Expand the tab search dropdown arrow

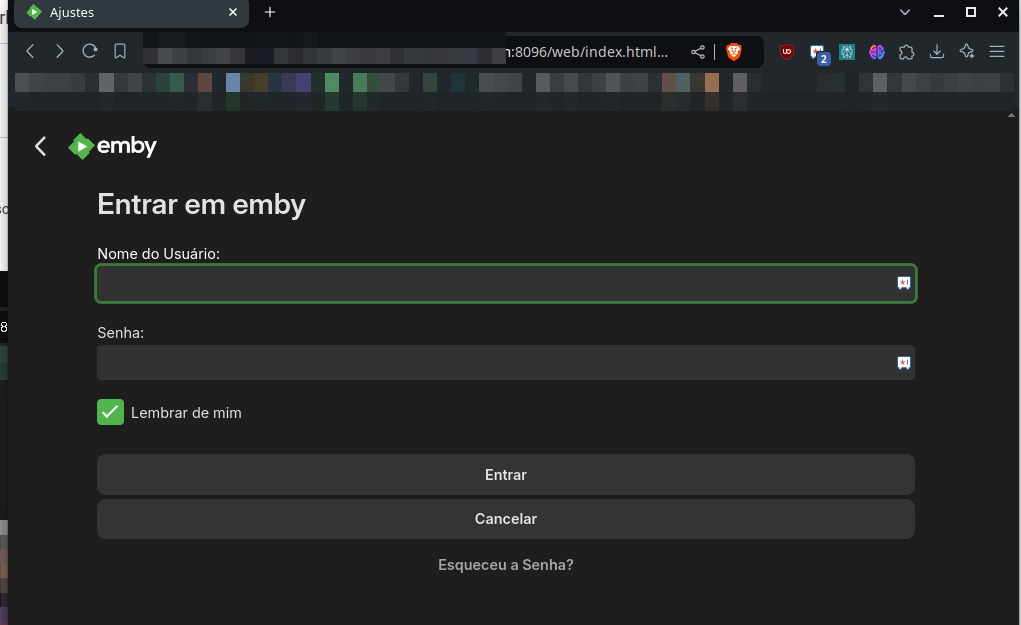[905, 12]
